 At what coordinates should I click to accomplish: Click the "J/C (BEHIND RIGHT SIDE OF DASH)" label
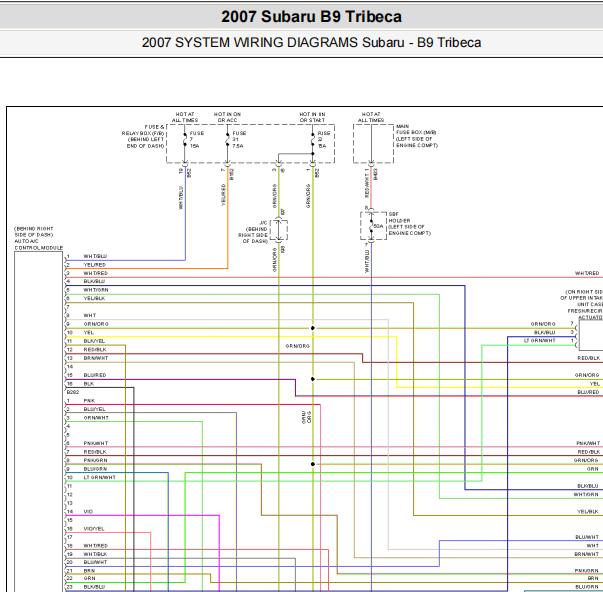click(x=253, y=232)
